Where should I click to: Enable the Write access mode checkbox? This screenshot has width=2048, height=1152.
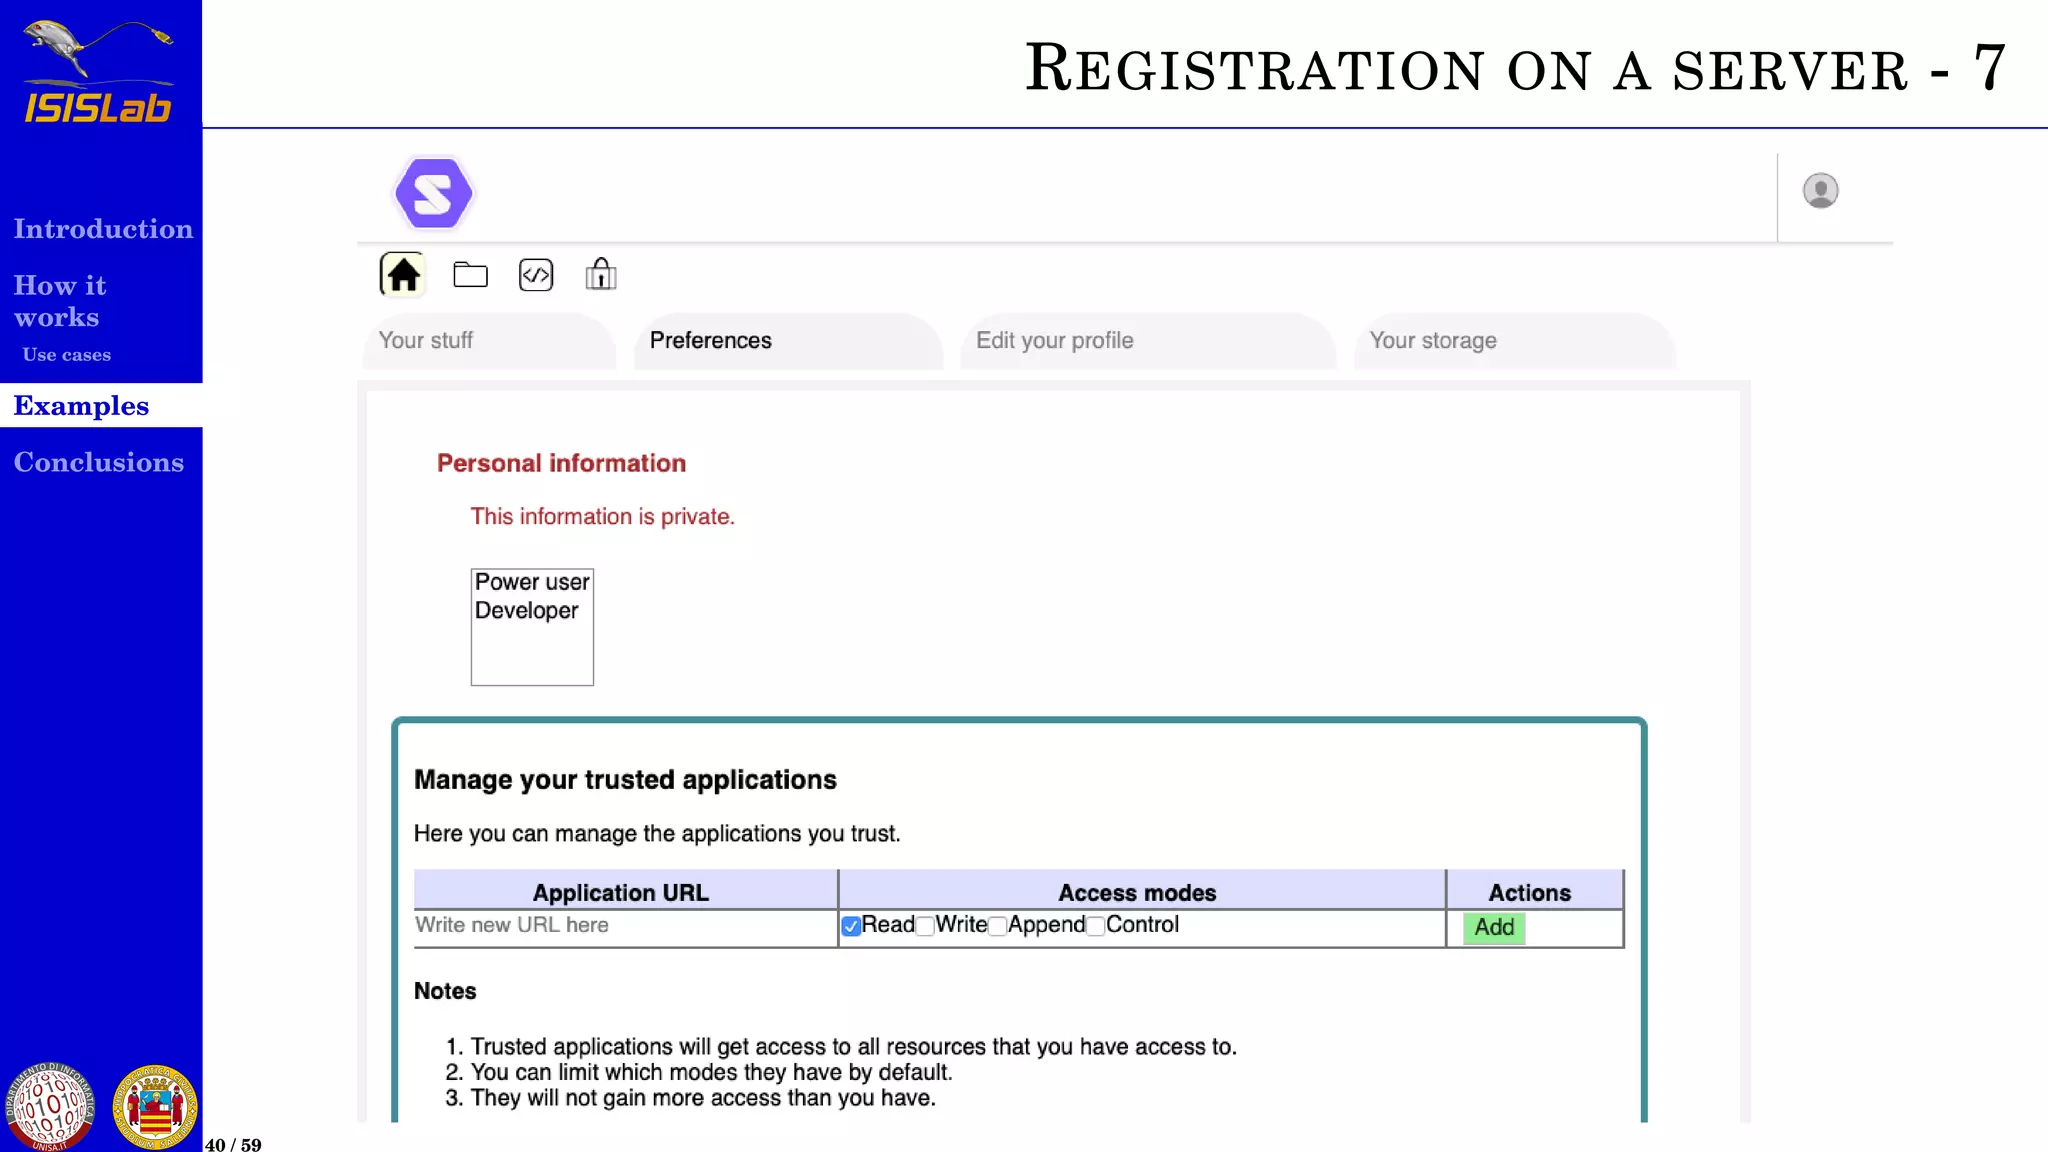click(925, 926)
